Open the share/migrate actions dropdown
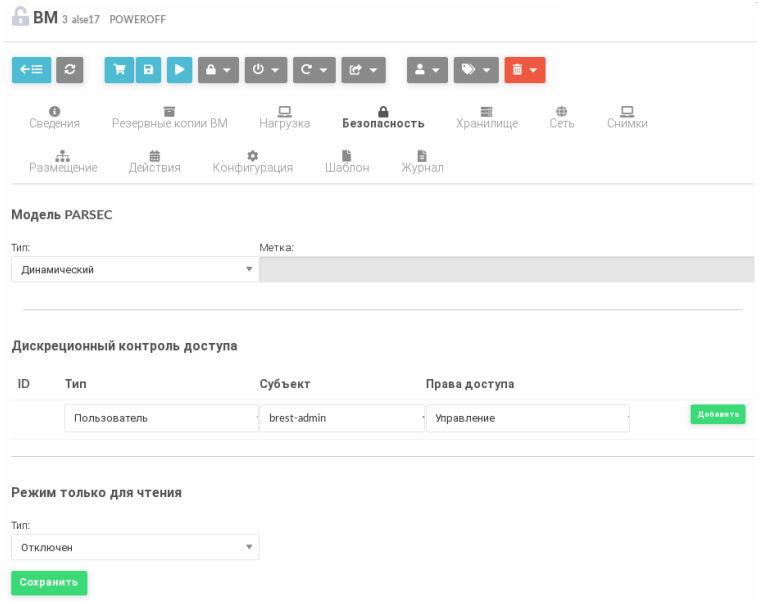Viewport: 762px width, 601px height. tap(364, 70)
